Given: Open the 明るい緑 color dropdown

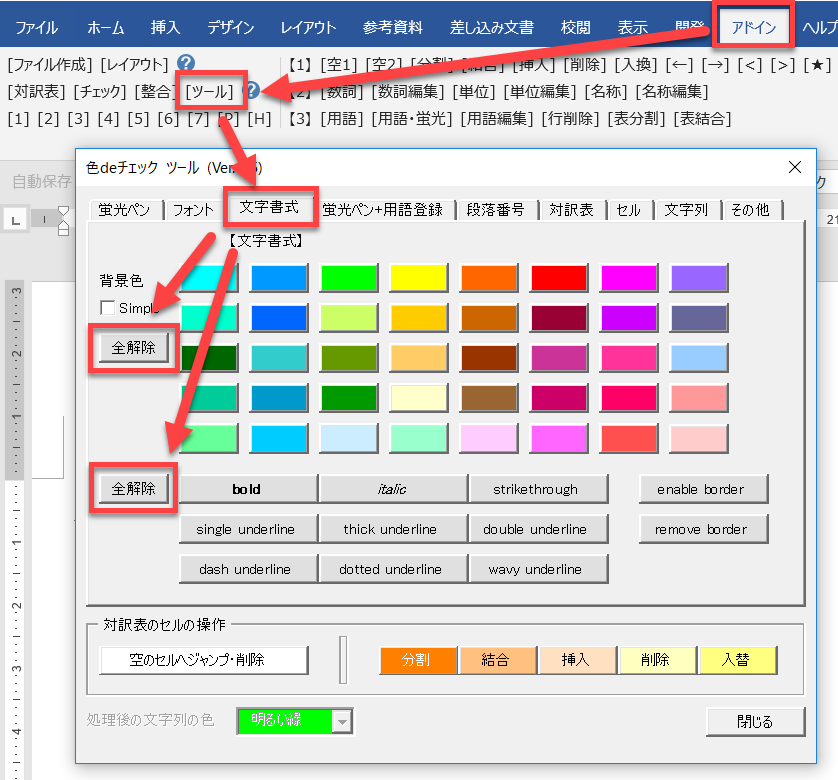Looking at the screenshot, I should 343,721.
